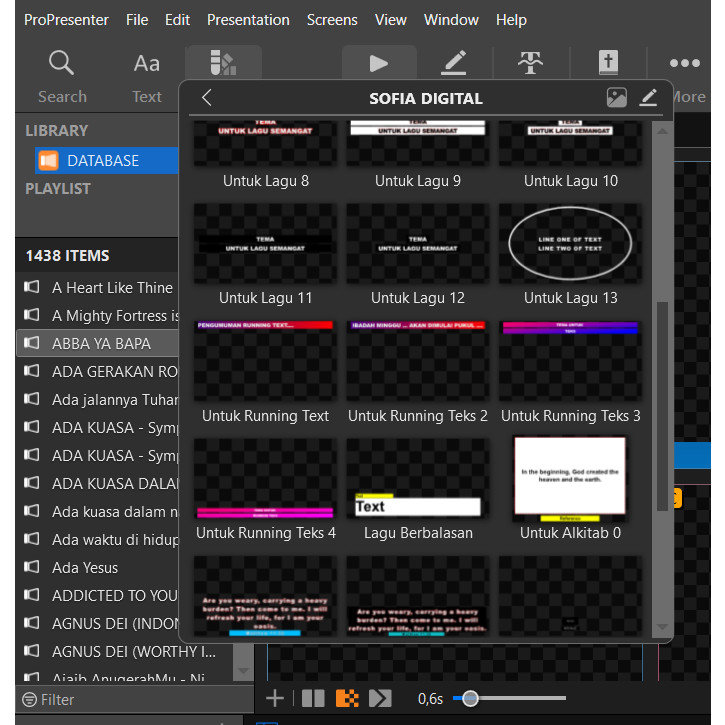Image resolution: width=725 pixels, height=725 pixels.
Task: Click the Theme icon in toolbar
Action: pyautogui.click(x=223, y=64)
